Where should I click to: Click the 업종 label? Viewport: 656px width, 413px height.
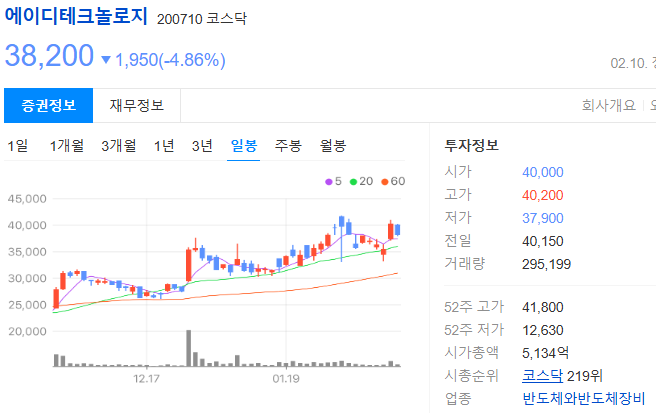click(x=458, y=398)
